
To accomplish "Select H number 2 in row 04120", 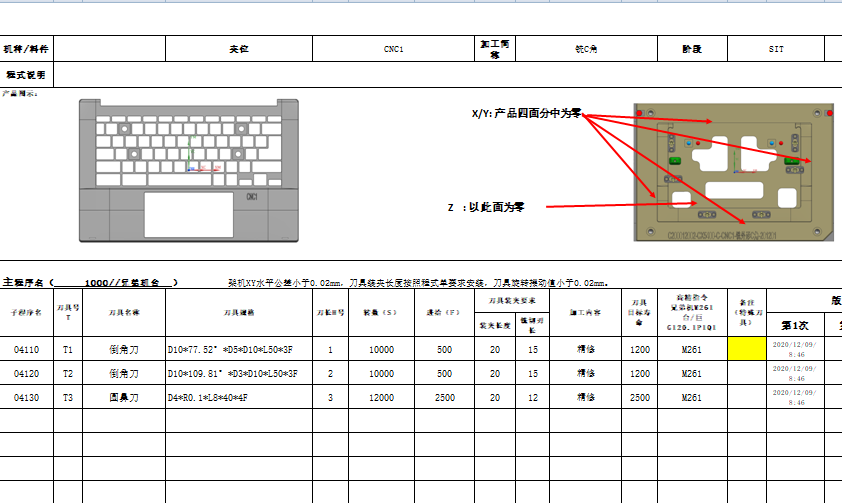I will tap(330, 373).
